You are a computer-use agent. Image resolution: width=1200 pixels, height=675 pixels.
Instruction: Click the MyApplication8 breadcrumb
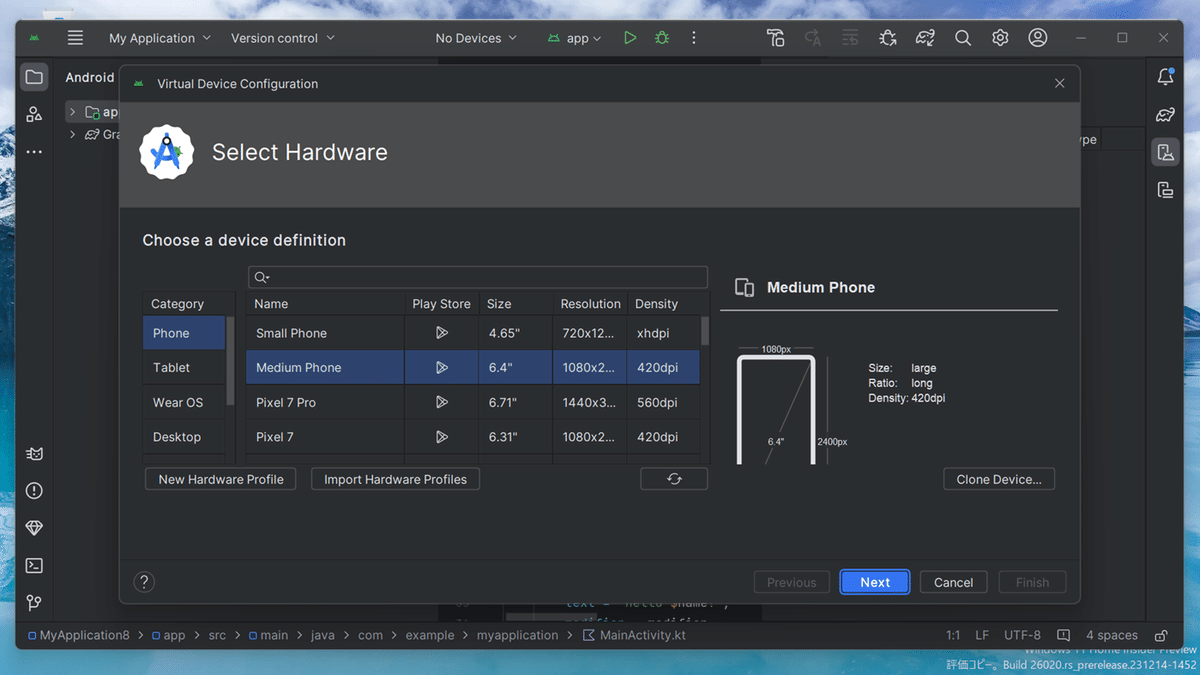pyautogui.click(x=78, y=635)
